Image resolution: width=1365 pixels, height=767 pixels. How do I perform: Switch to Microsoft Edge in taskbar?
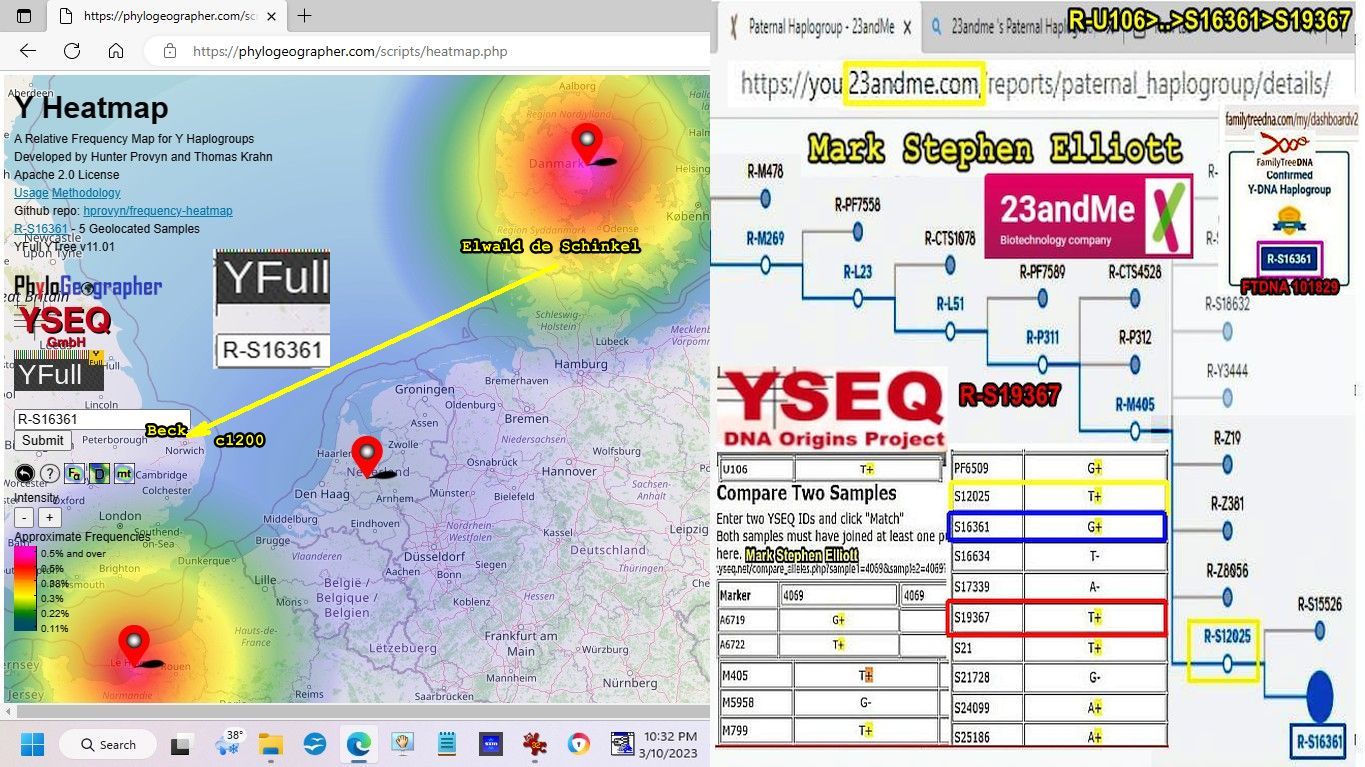tap(358, 744)
